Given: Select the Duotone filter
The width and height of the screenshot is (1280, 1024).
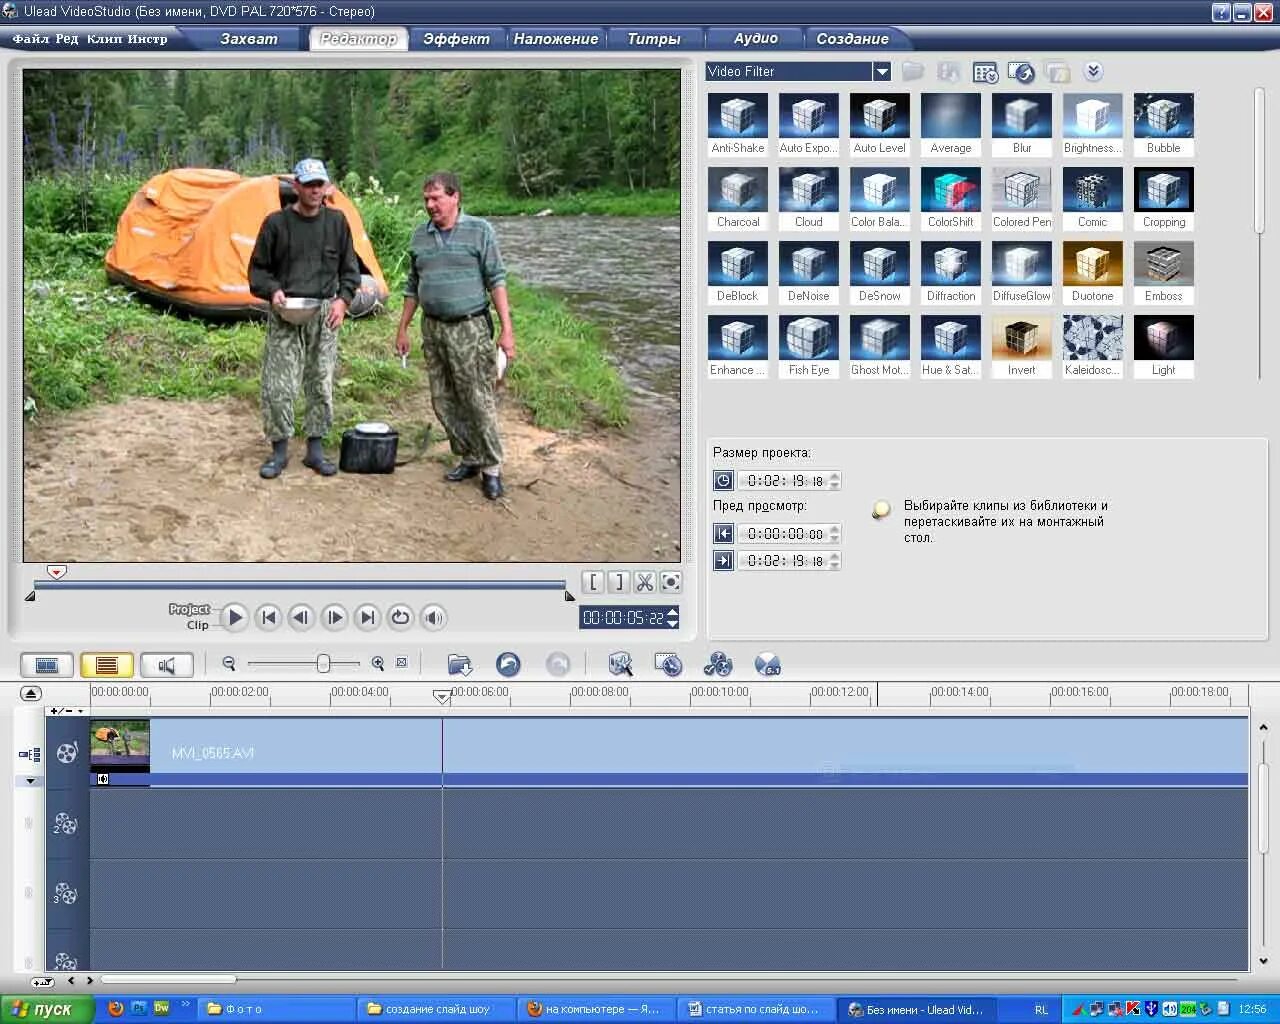Looking at the screenshot, I should pyautogui.click(x=1092, y=263).
